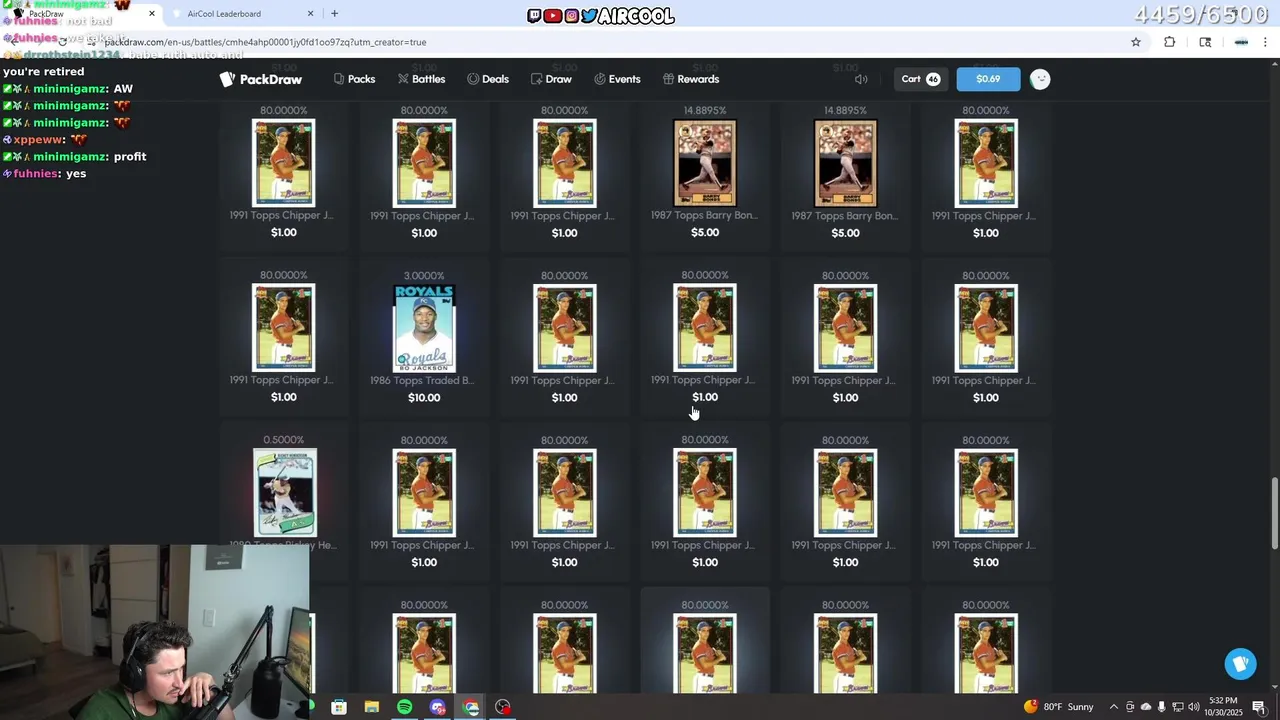Viewport: 1280px width, 720px height.
Task: Open the Rewards page
Action: click(x=691, y=79)
